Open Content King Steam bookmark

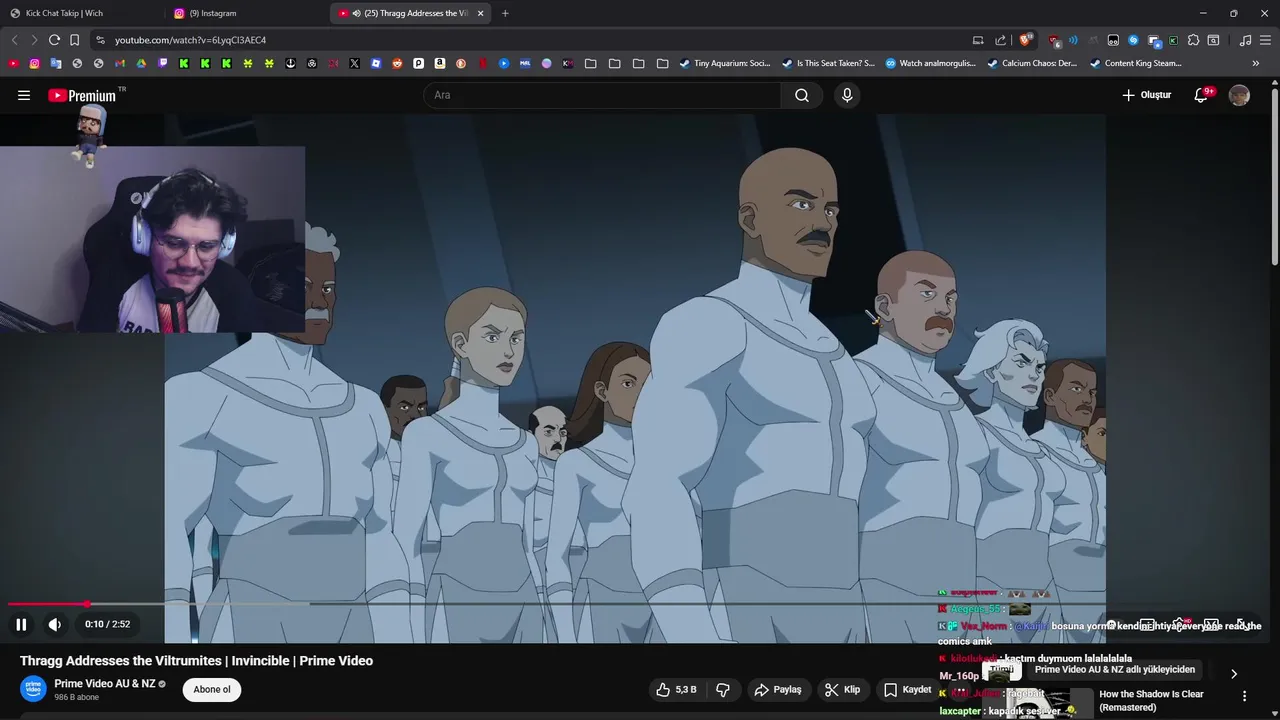pos(1136,63)
